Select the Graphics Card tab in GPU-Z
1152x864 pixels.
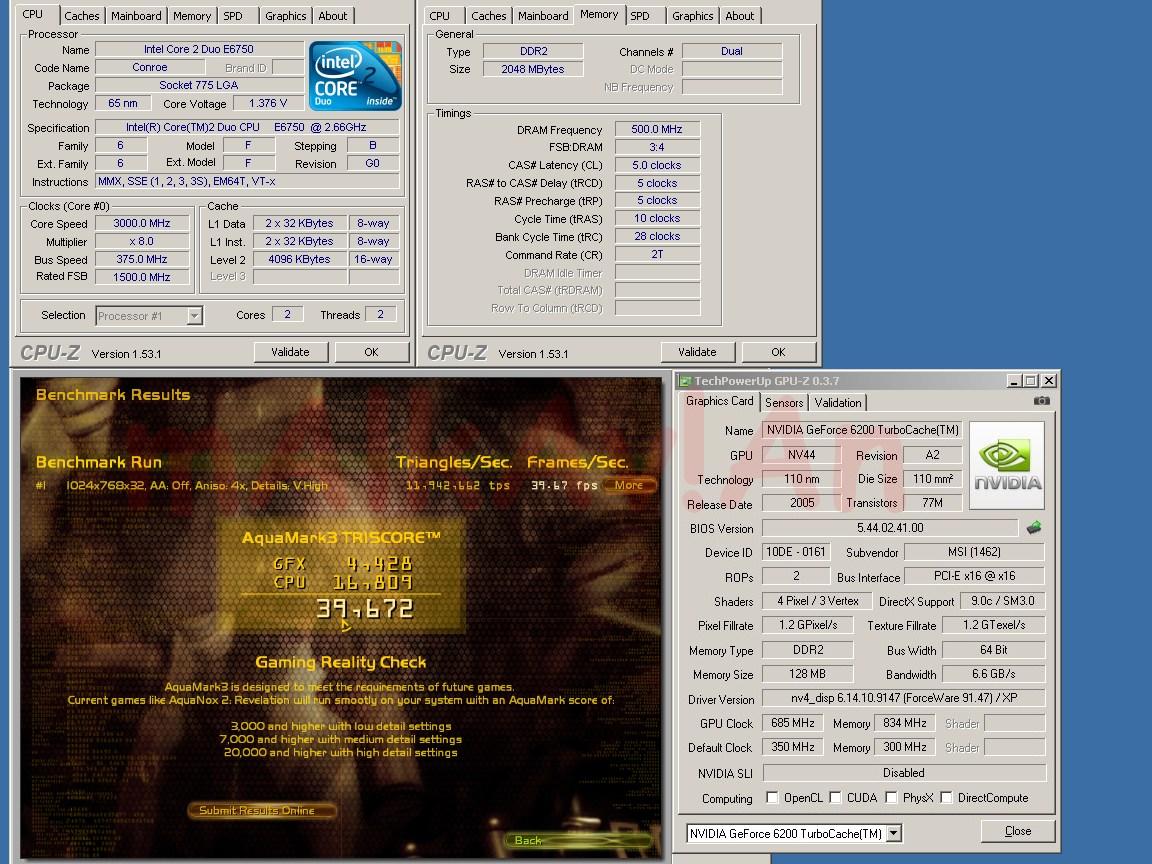pos(719,401)
